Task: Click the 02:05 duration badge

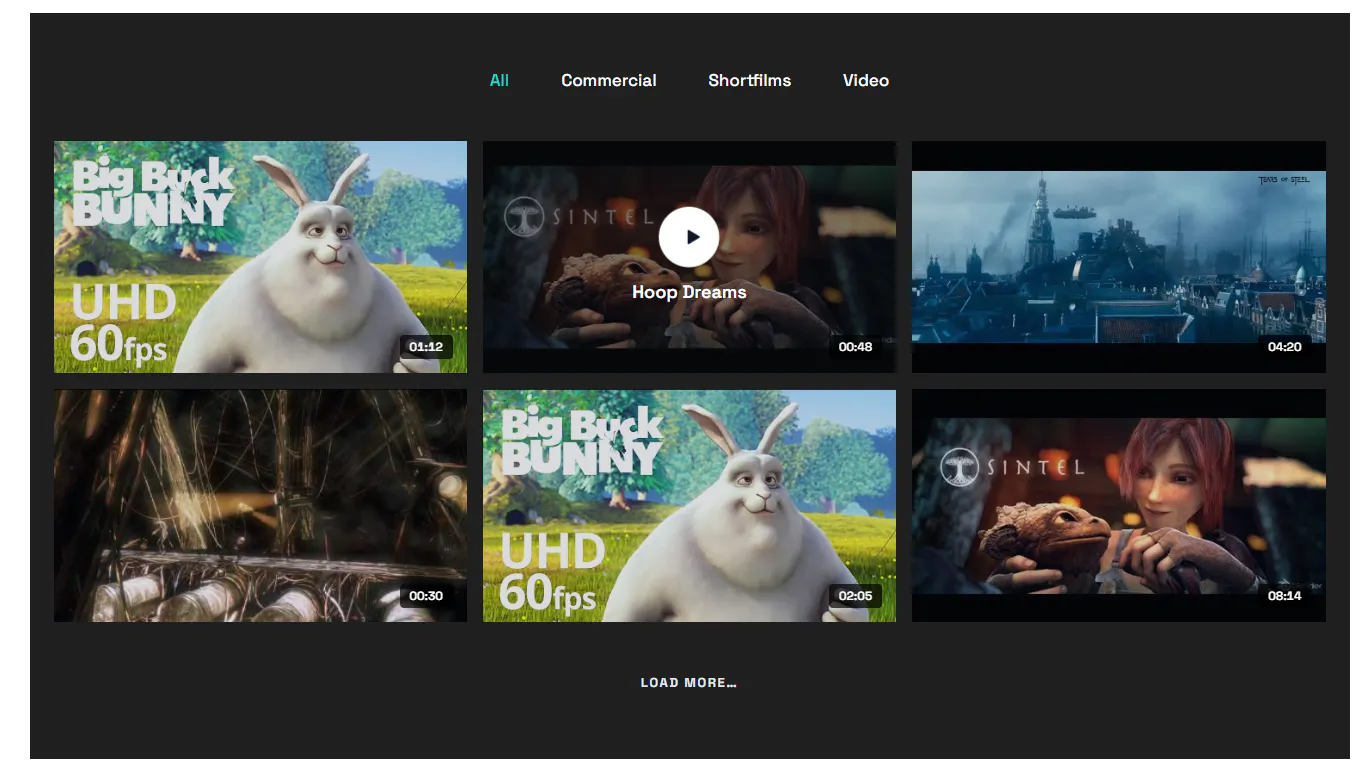Action: click(x=855, y=596)
